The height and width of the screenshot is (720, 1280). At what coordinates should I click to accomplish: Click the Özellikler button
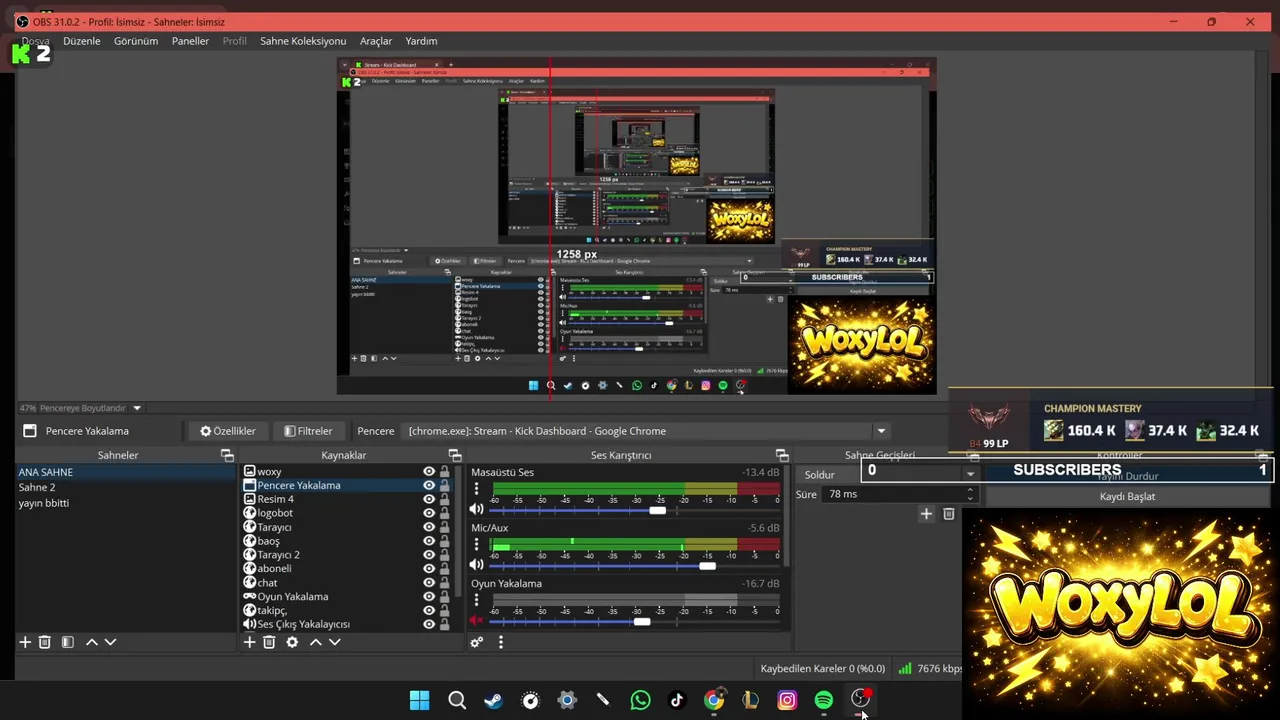point(228,431)
